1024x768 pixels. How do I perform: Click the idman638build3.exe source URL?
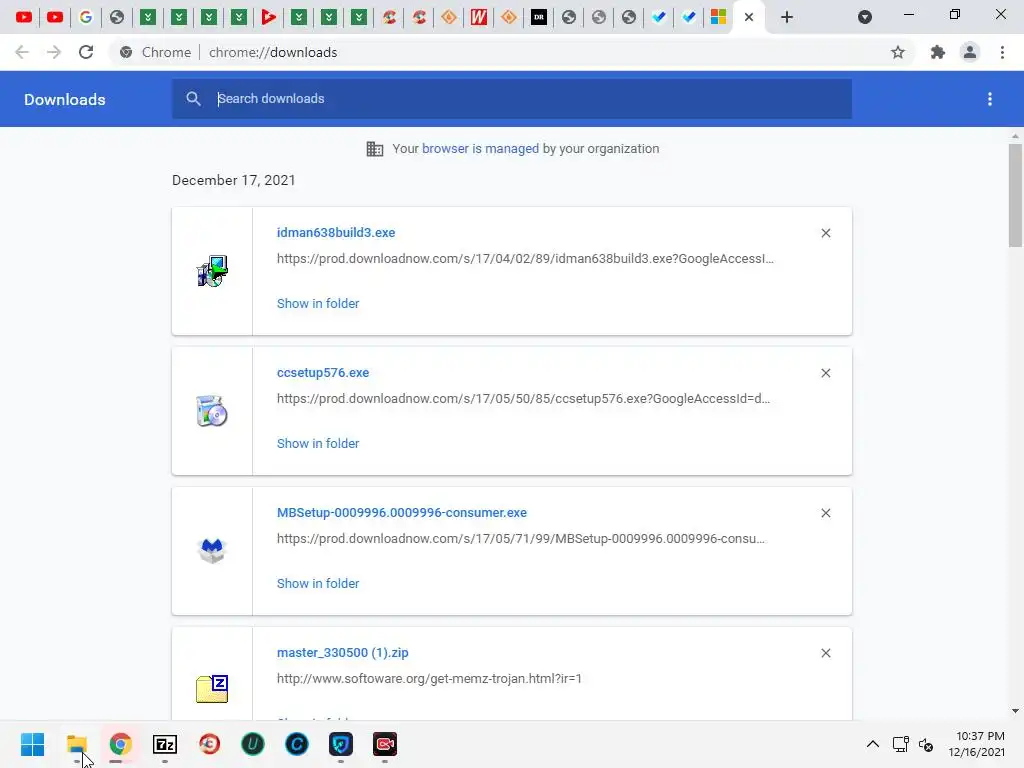pos(525,259)
